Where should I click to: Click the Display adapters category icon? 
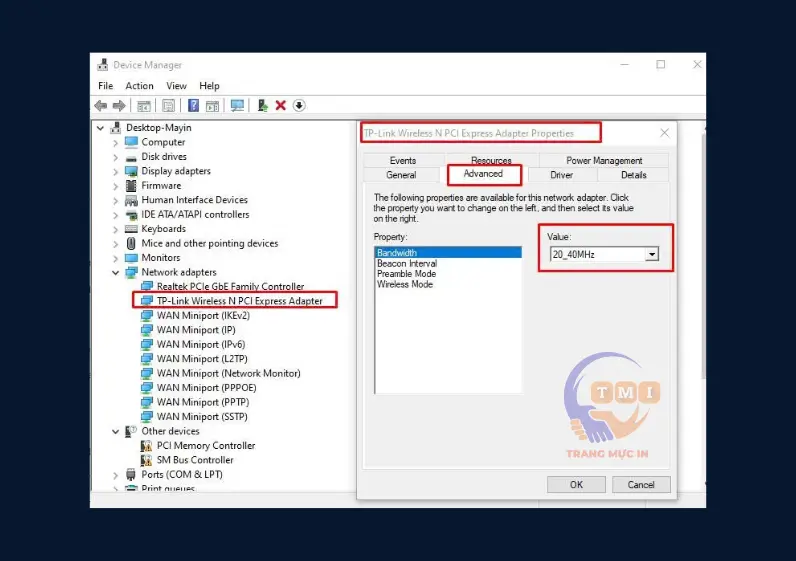pyautogui.click(x=131, y=171)
